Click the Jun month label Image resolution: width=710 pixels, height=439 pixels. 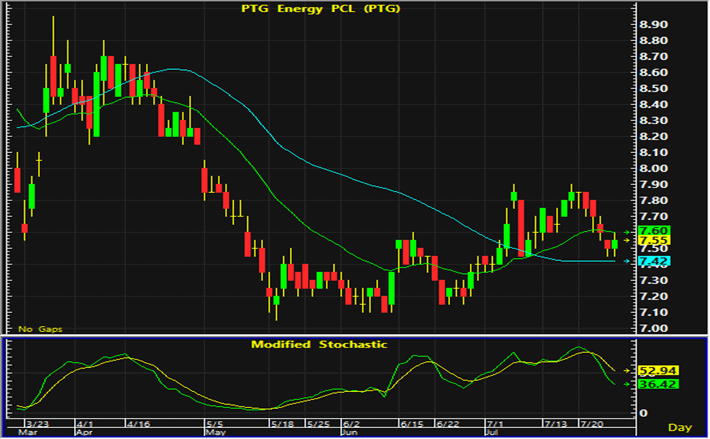click(350, 432)
